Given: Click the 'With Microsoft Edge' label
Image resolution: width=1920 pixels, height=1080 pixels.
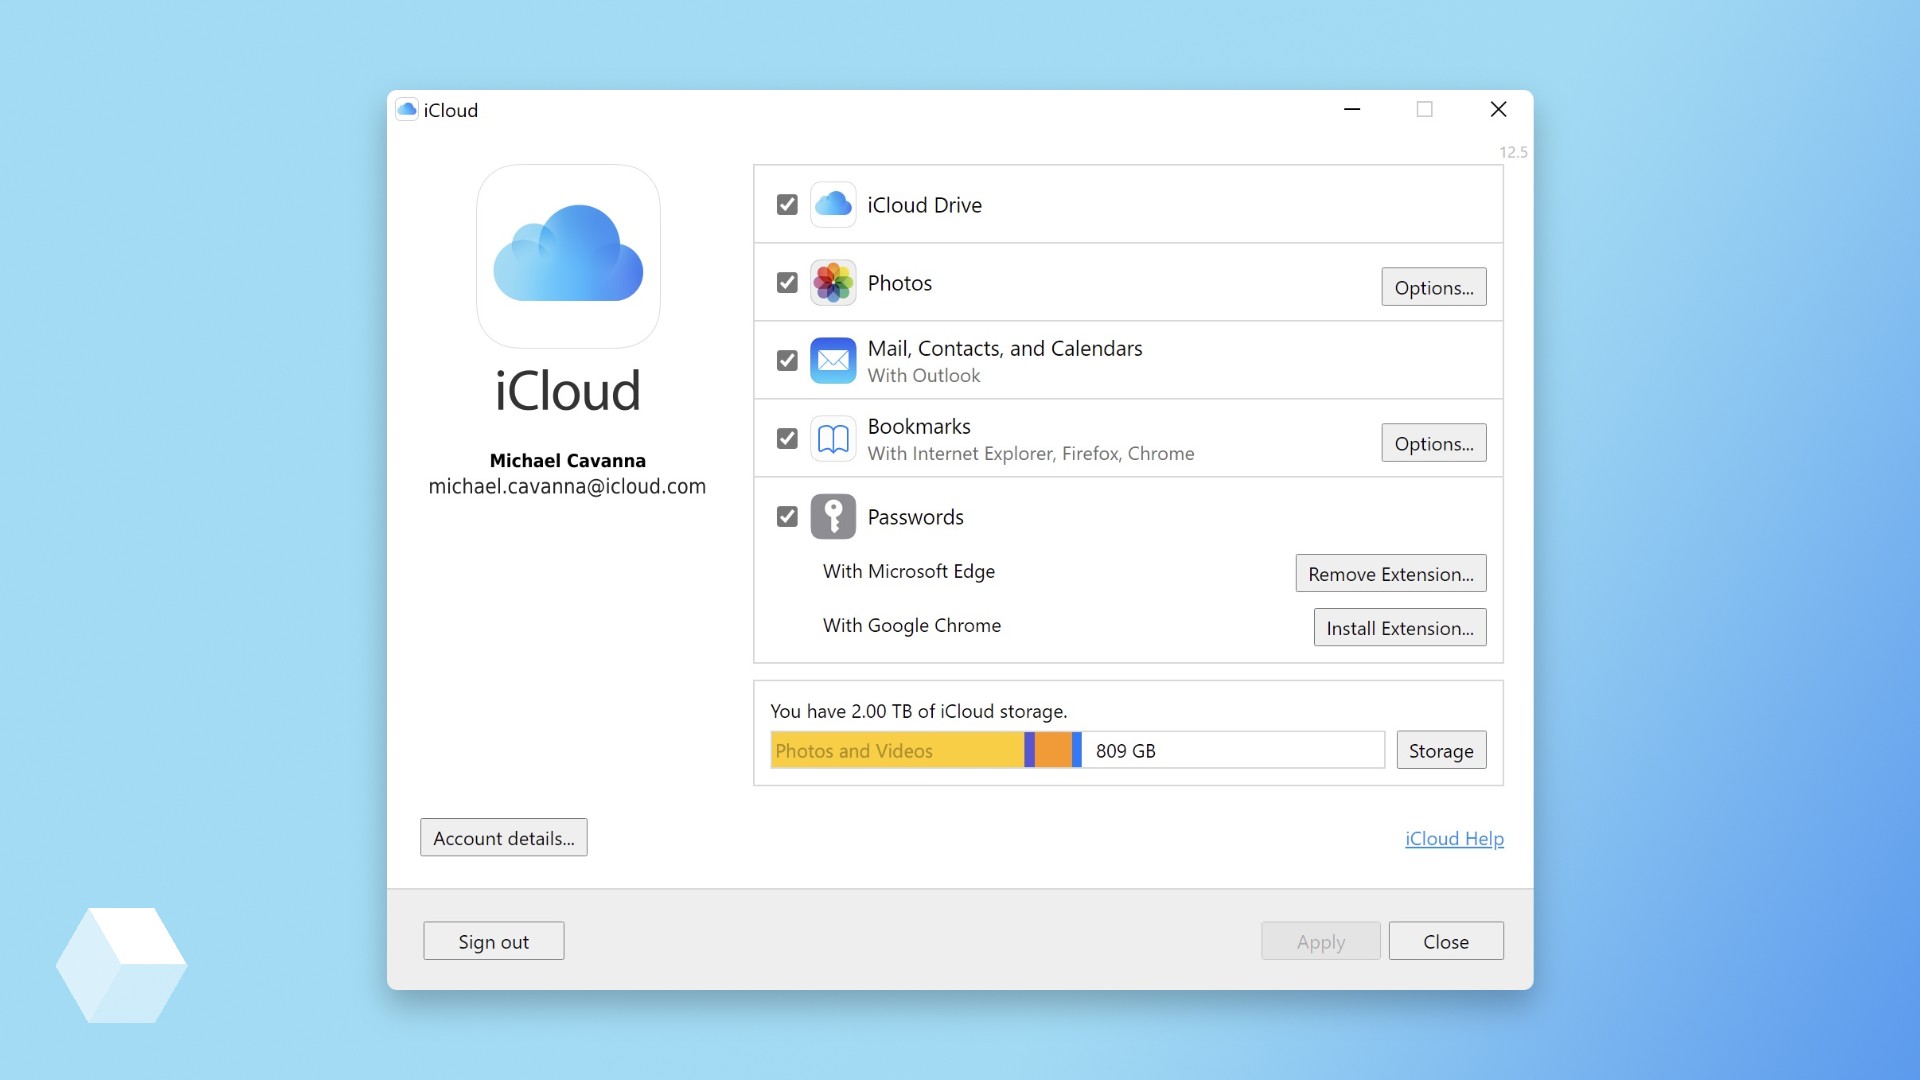Looking at the screenshot, I should click(x=909, y=571).
